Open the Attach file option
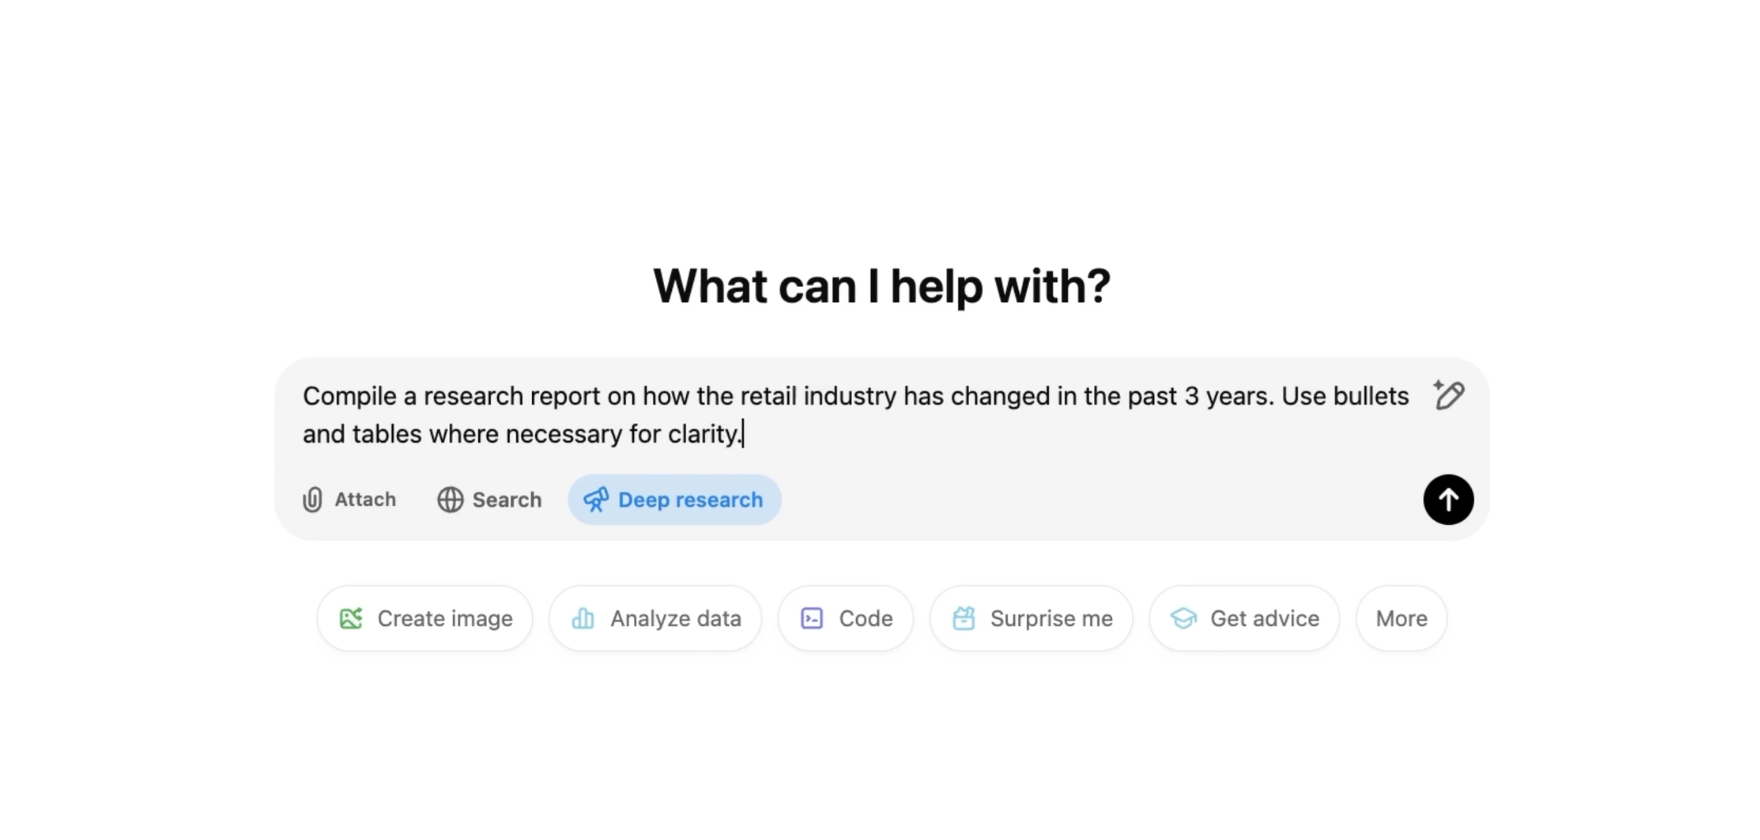Viewport: 1760px width, 840px height. [x=349, y=500]
